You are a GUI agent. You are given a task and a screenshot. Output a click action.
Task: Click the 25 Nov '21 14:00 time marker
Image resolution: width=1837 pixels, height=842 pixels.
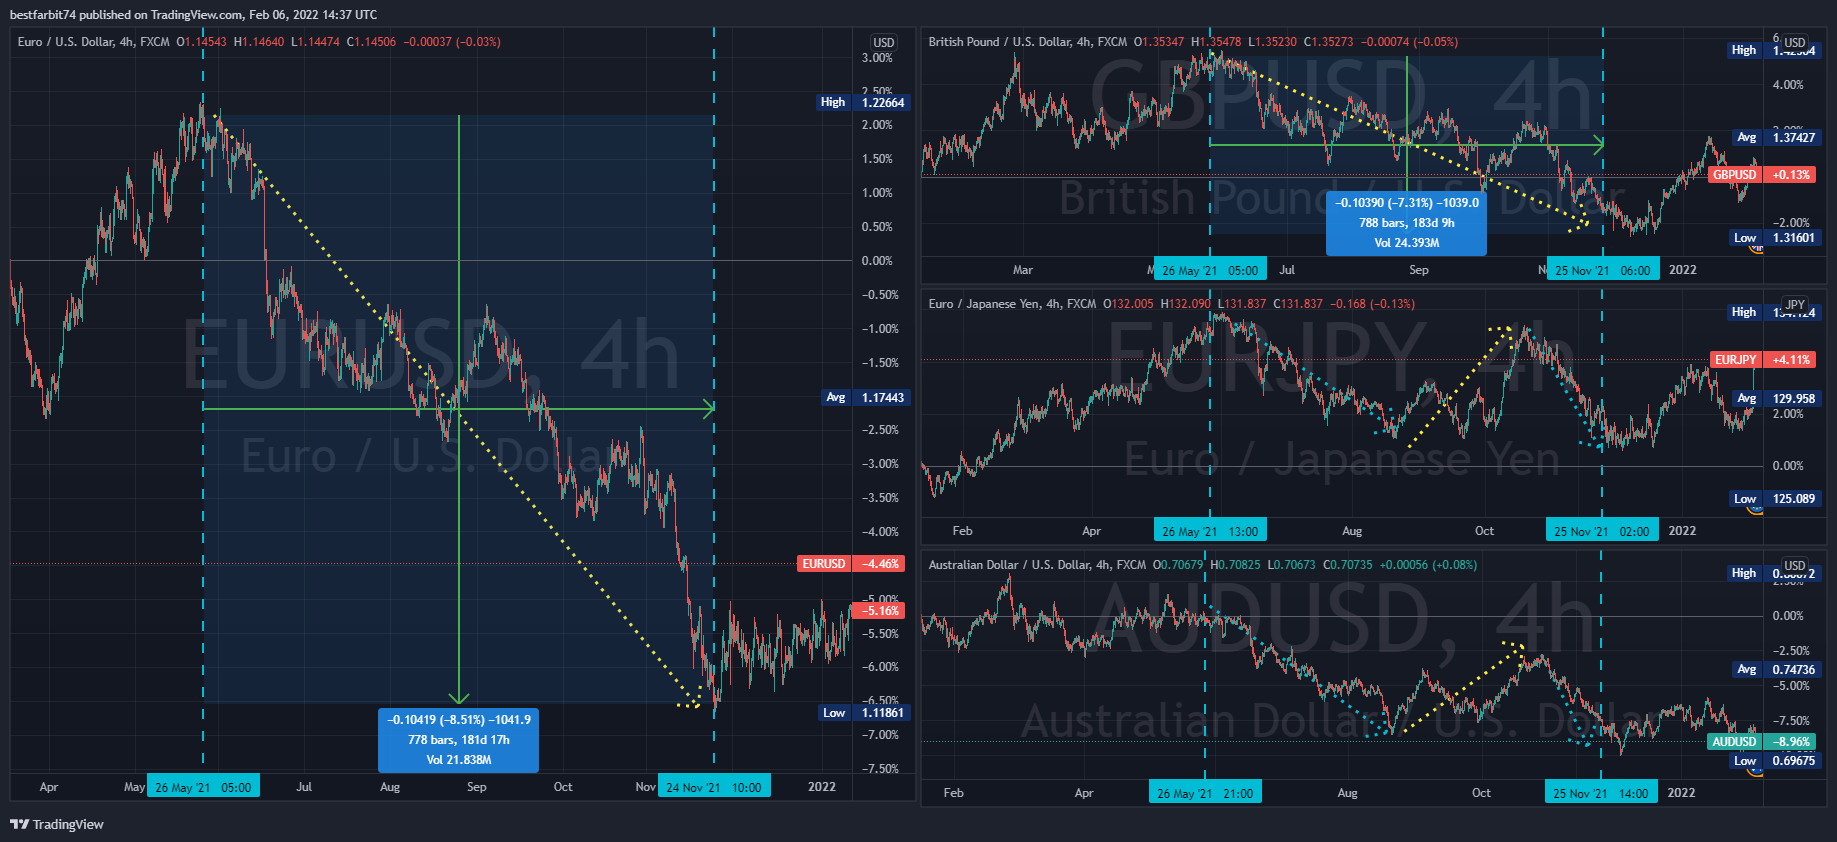(x=1601, y=793)
